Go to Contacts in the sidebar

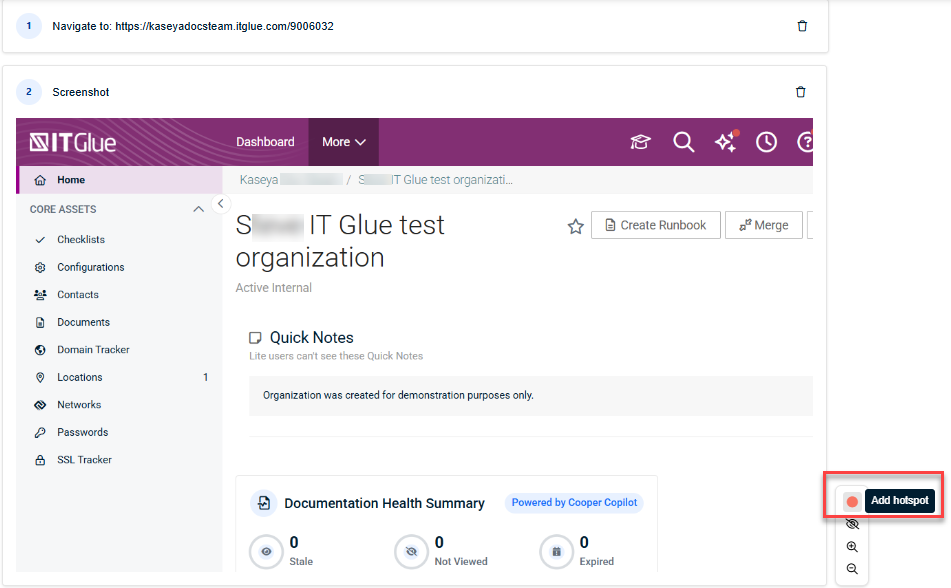pos(78,295)
